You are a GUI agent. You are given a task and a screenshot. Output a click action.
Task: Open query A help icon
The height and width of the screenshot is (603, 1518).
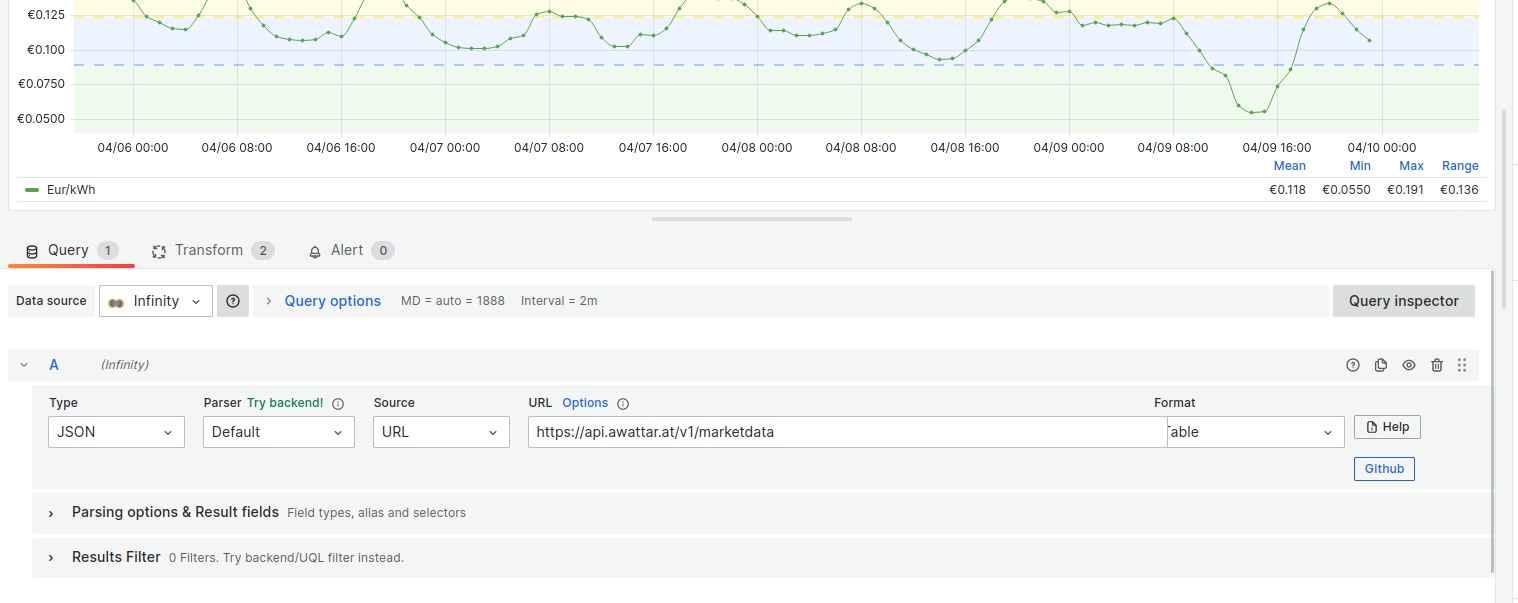(1353, 365)
